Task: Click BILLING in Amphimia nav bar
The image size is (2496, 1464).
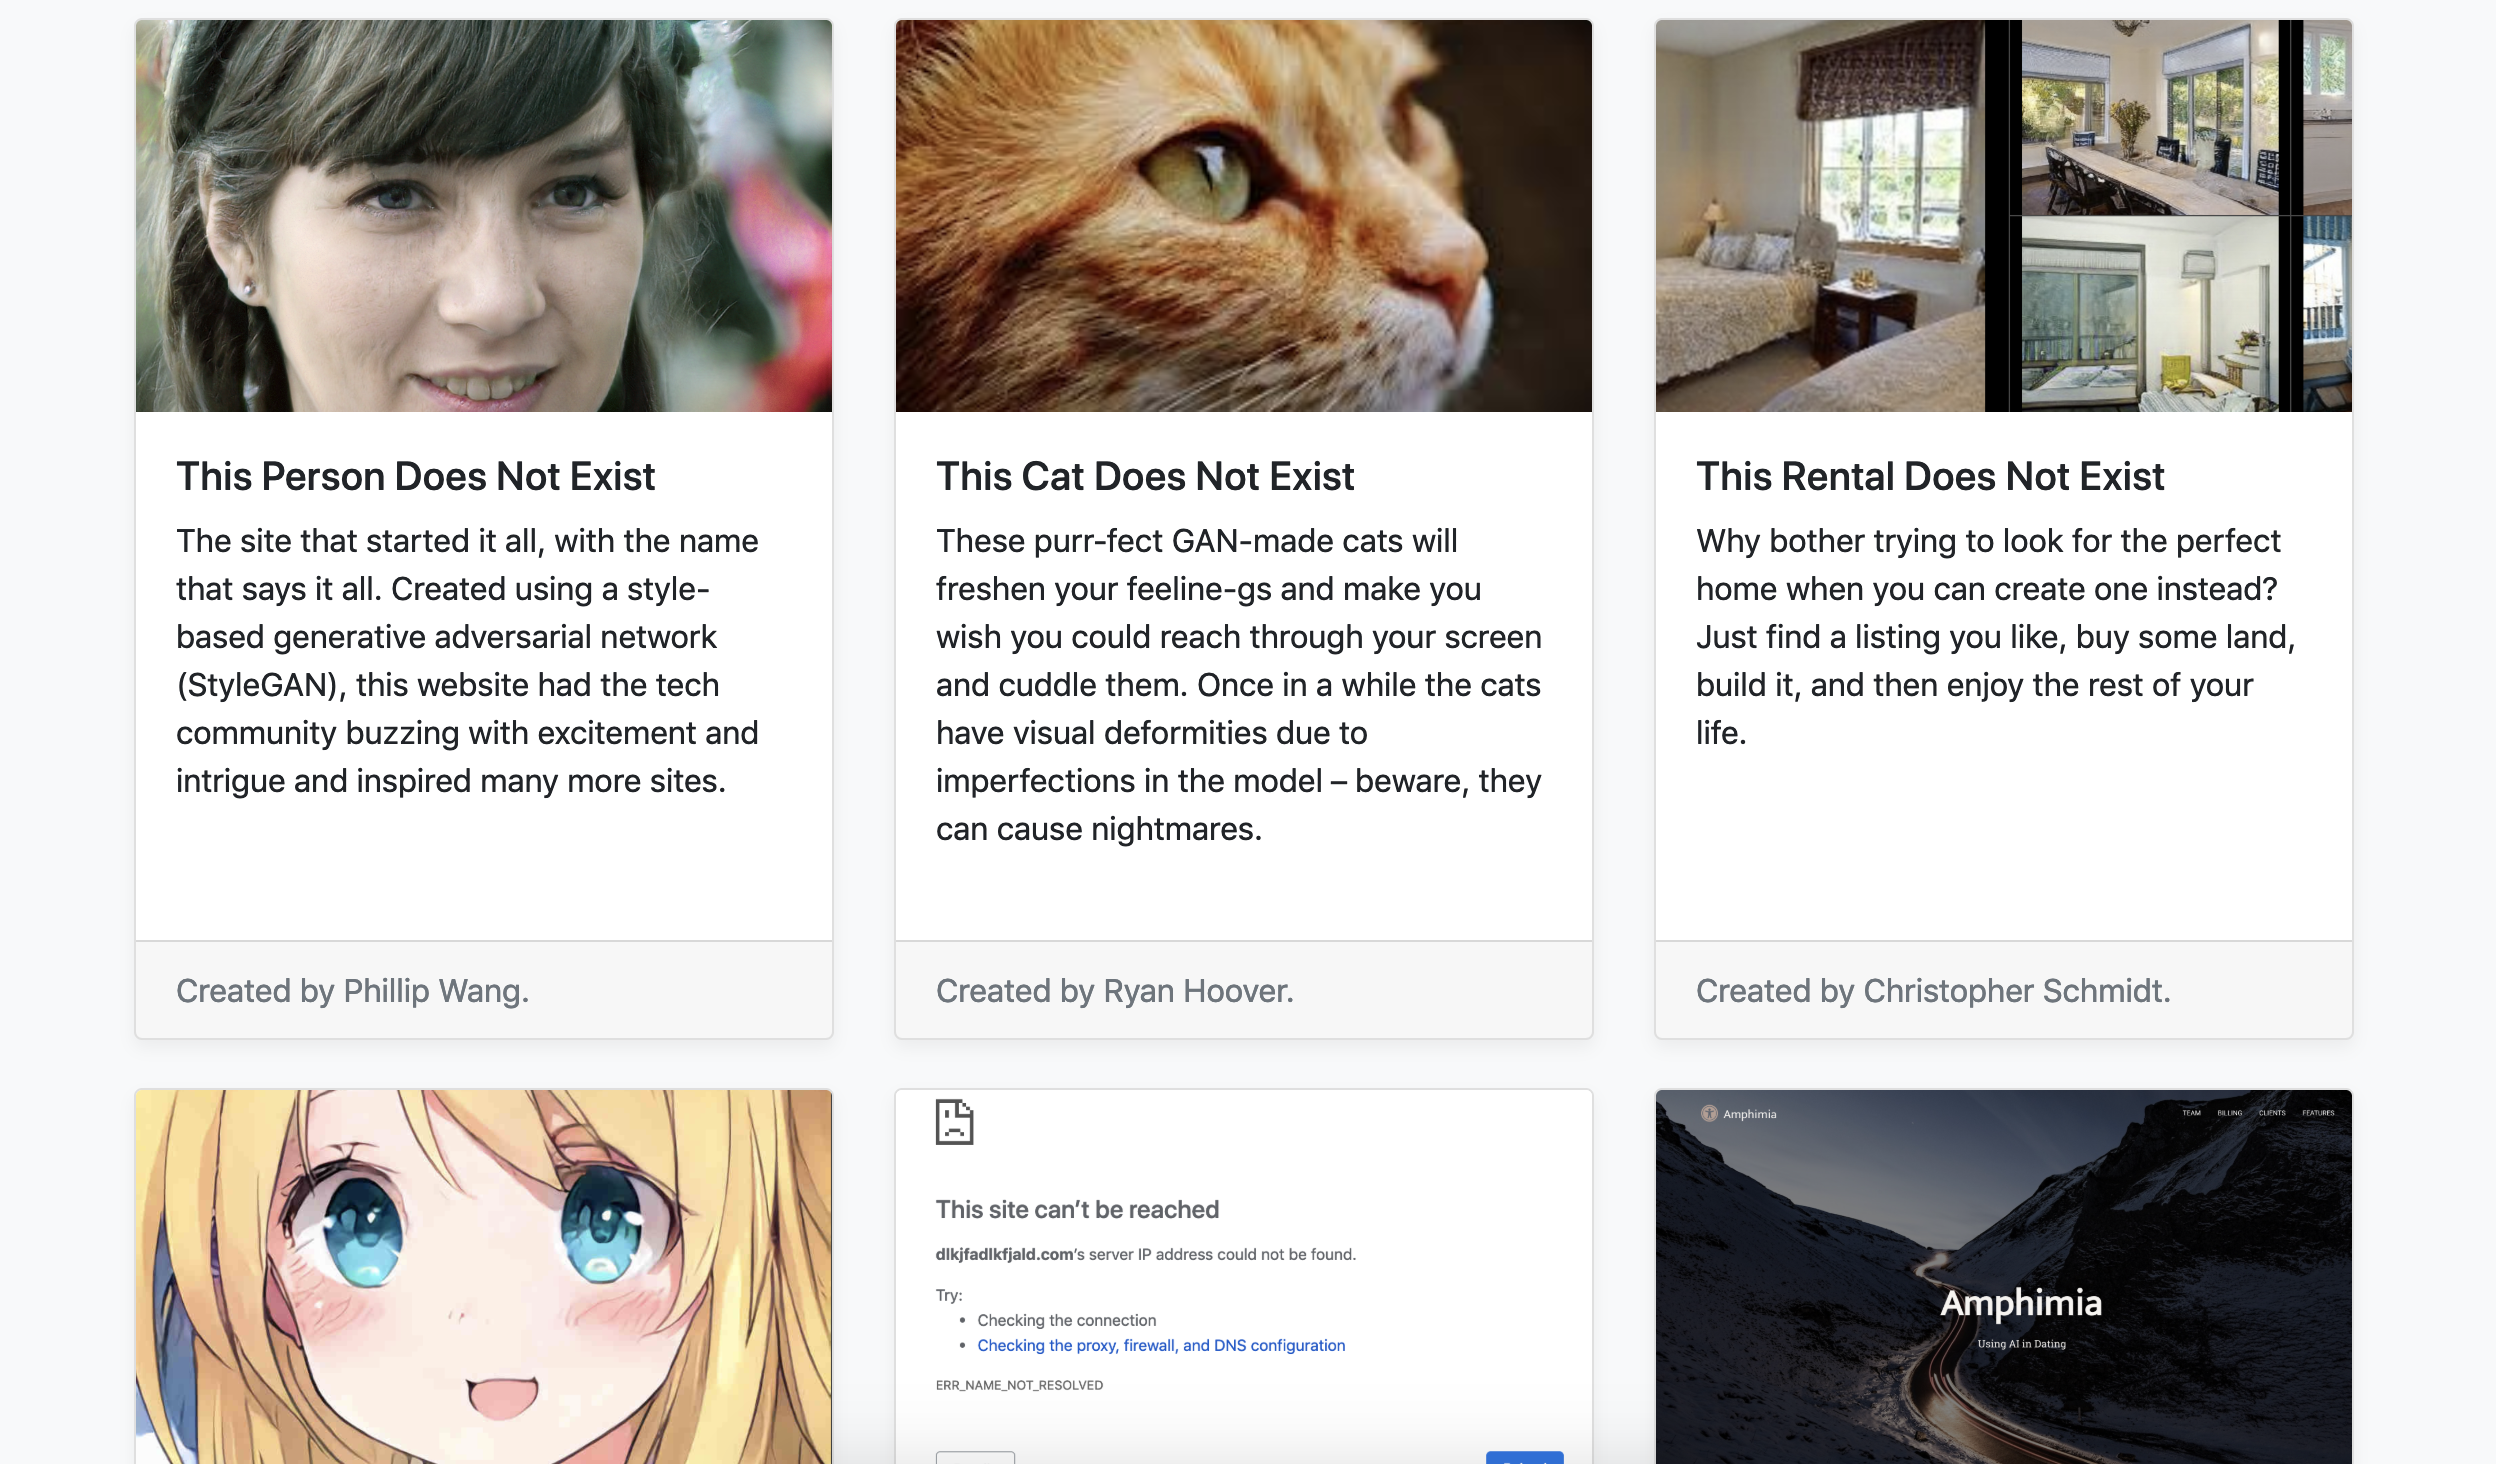Action: [2230, 1113]
